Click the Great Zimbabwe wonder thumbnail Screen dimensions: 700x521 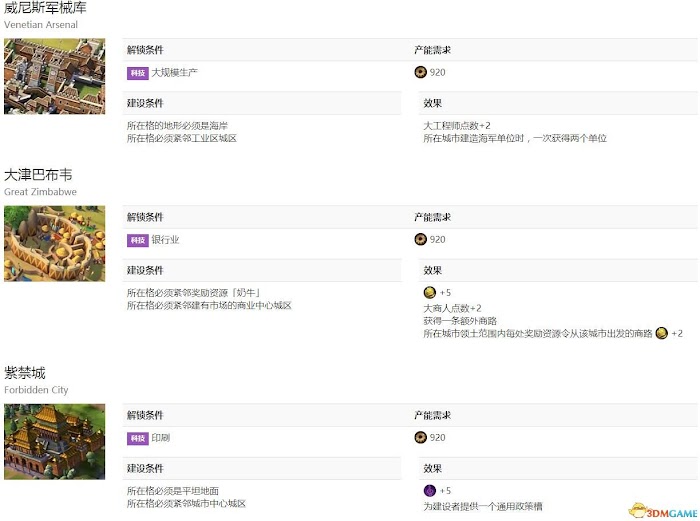54,243
